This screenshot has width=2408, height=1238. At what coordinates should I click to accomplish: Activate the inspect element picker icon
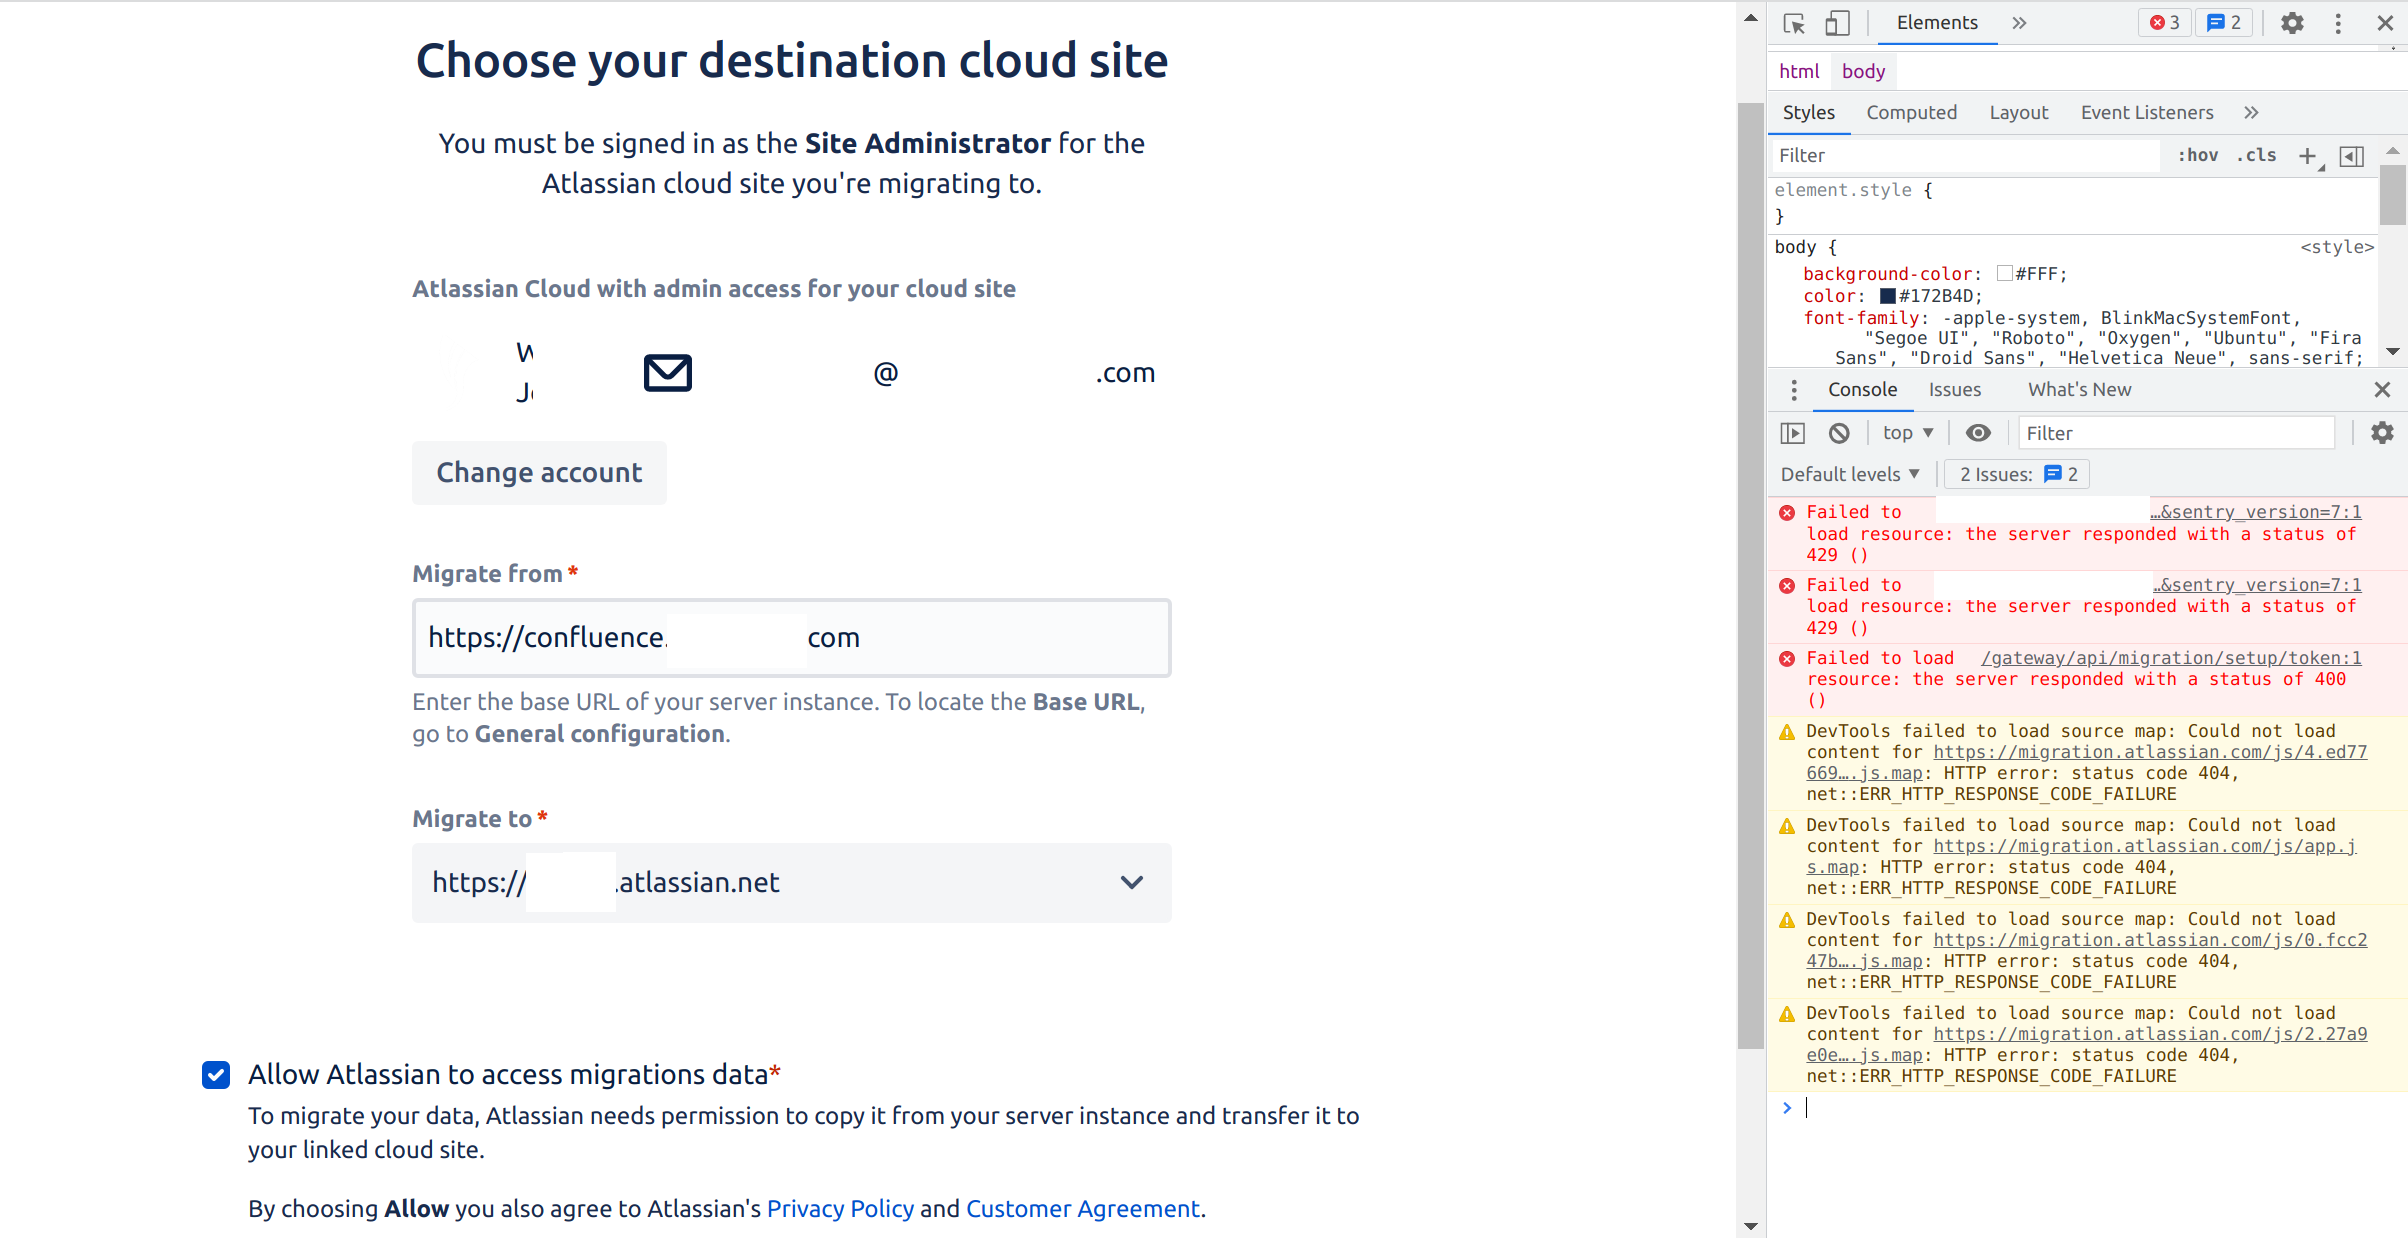[x=1794, y=23]
